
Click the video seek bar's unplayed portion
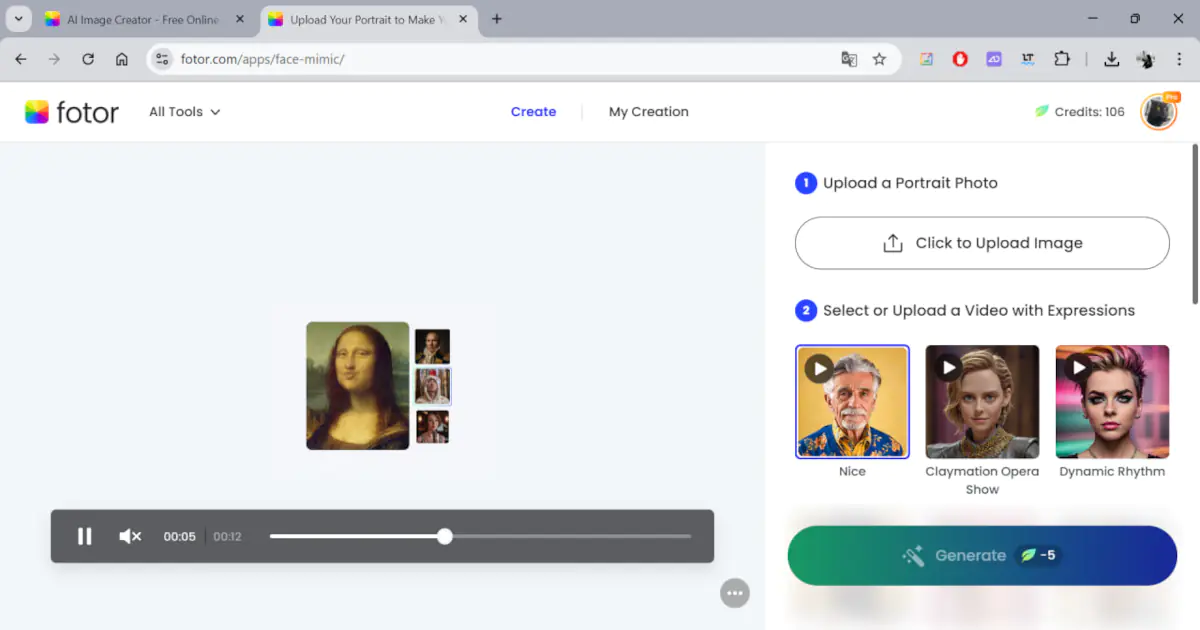[x=571, y=537]
